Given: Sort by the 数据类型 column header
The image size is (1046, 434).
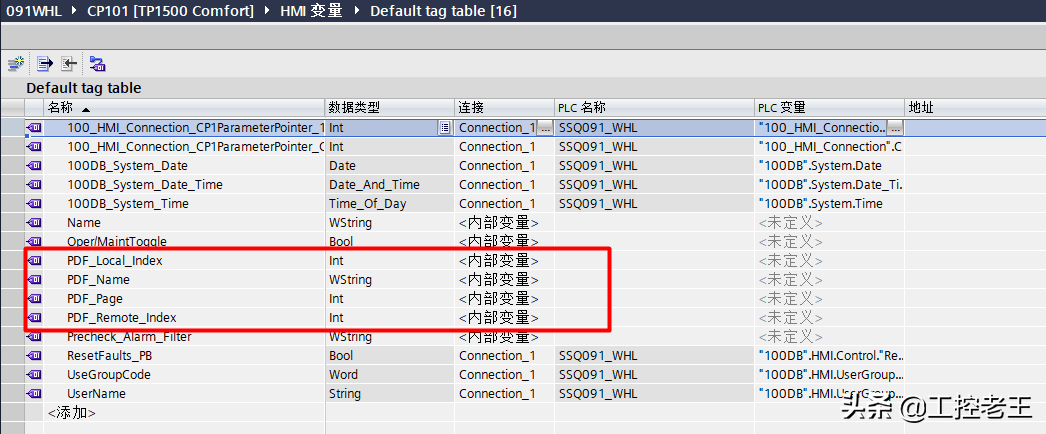Looking at the screenshot, I should 390,107.
